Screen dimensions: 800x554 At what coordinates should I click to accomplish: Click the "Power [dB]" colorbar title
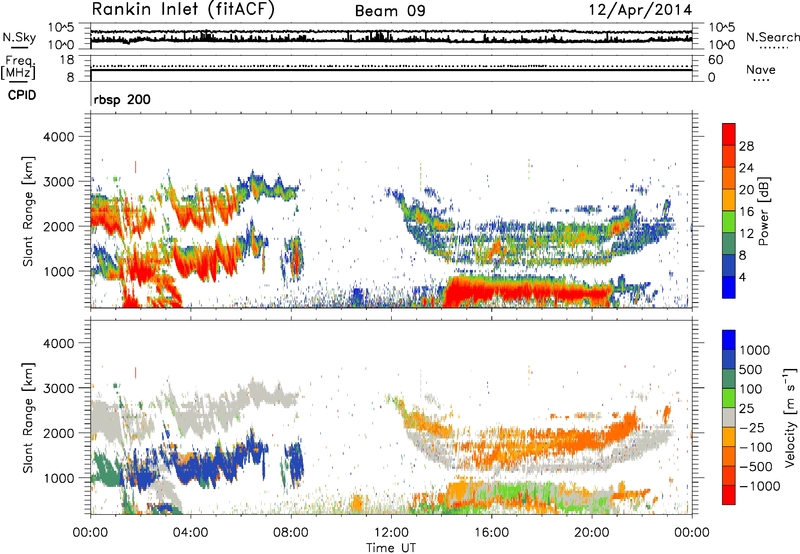(x=763, y=211)
